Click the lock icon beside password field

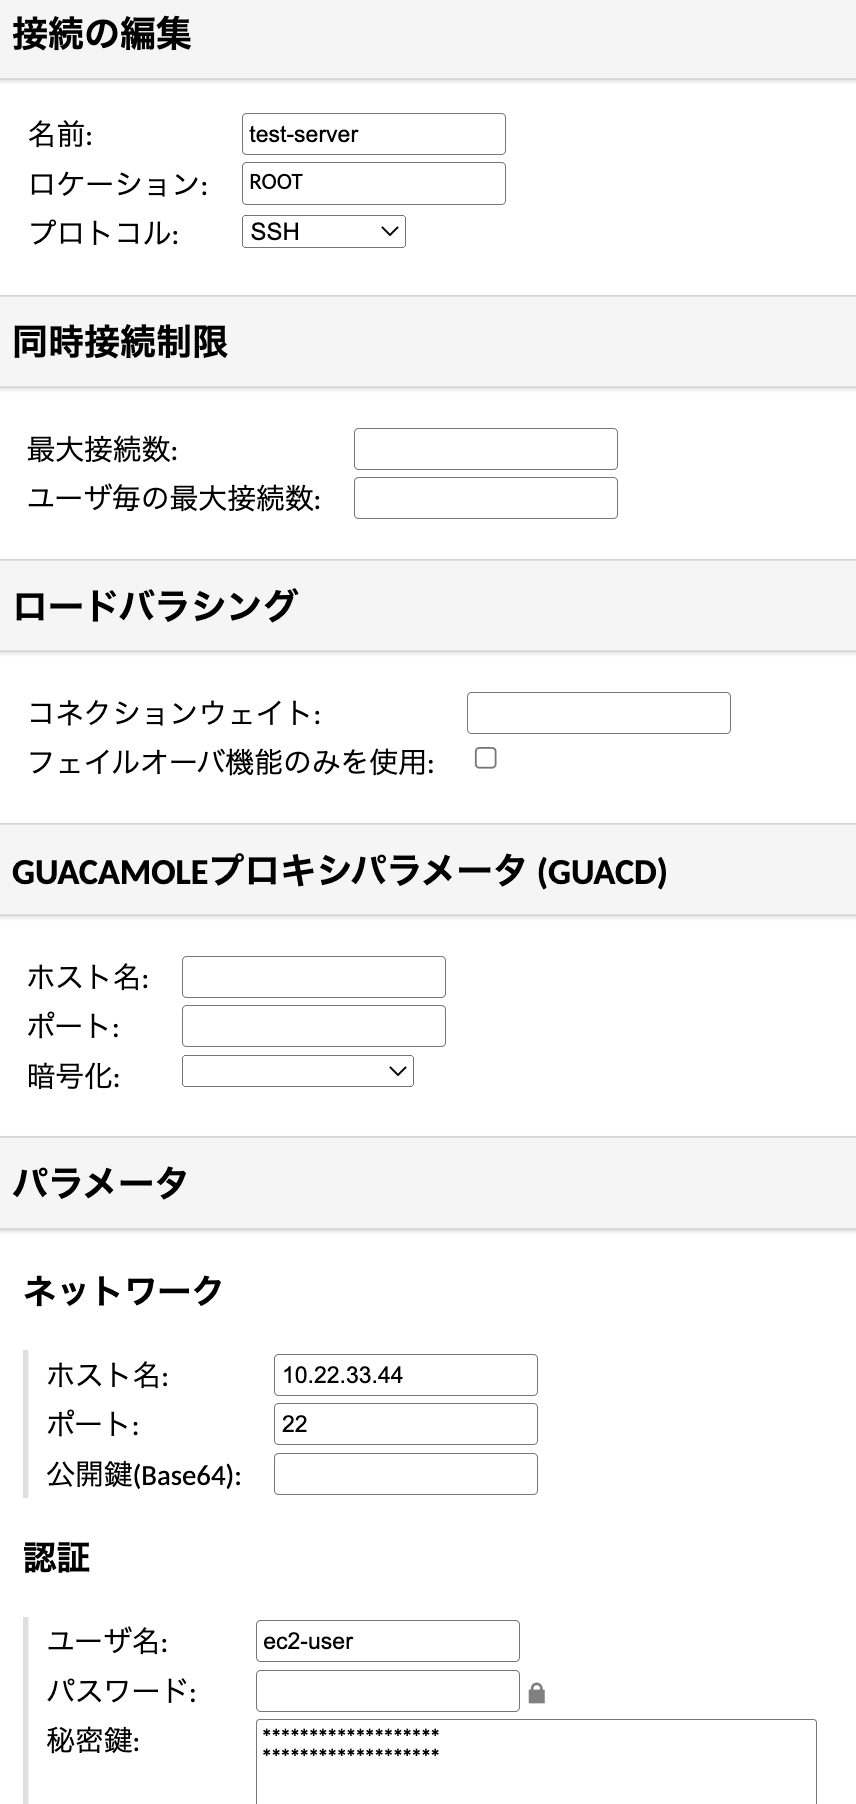click(537, 1693)
